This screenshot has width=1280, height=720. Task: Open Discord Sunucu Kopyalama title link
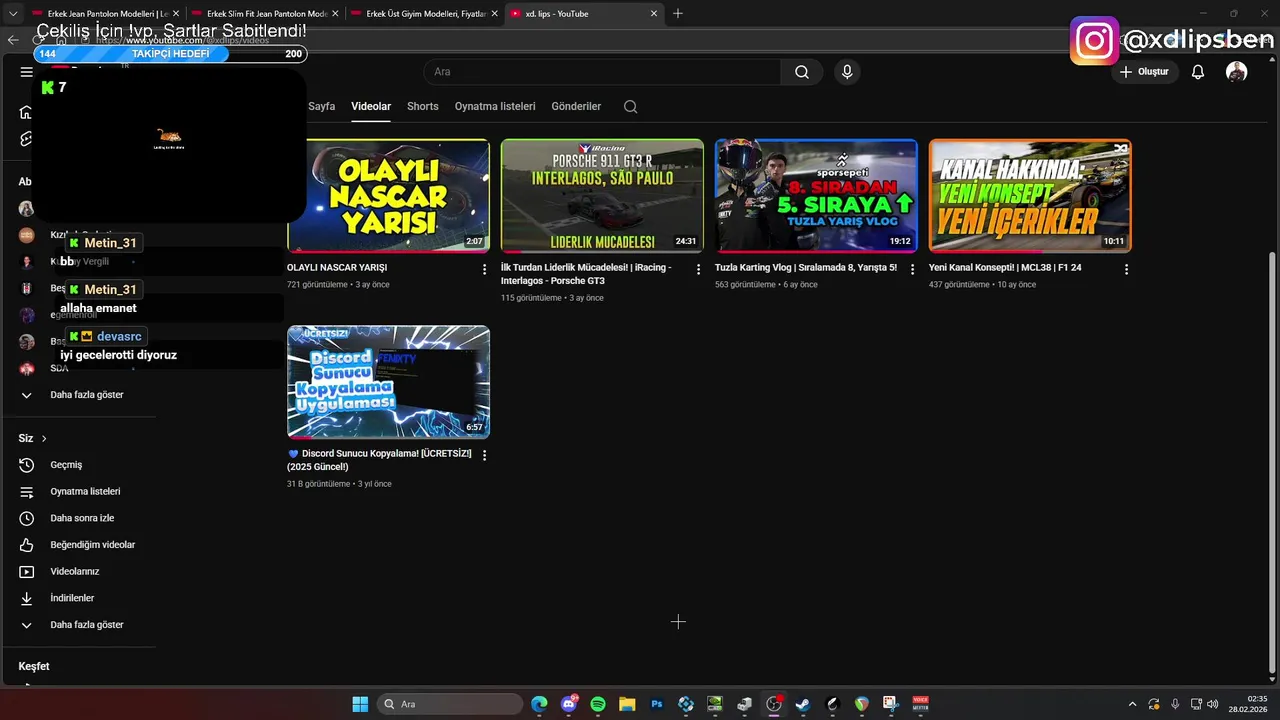coord(379,460)
